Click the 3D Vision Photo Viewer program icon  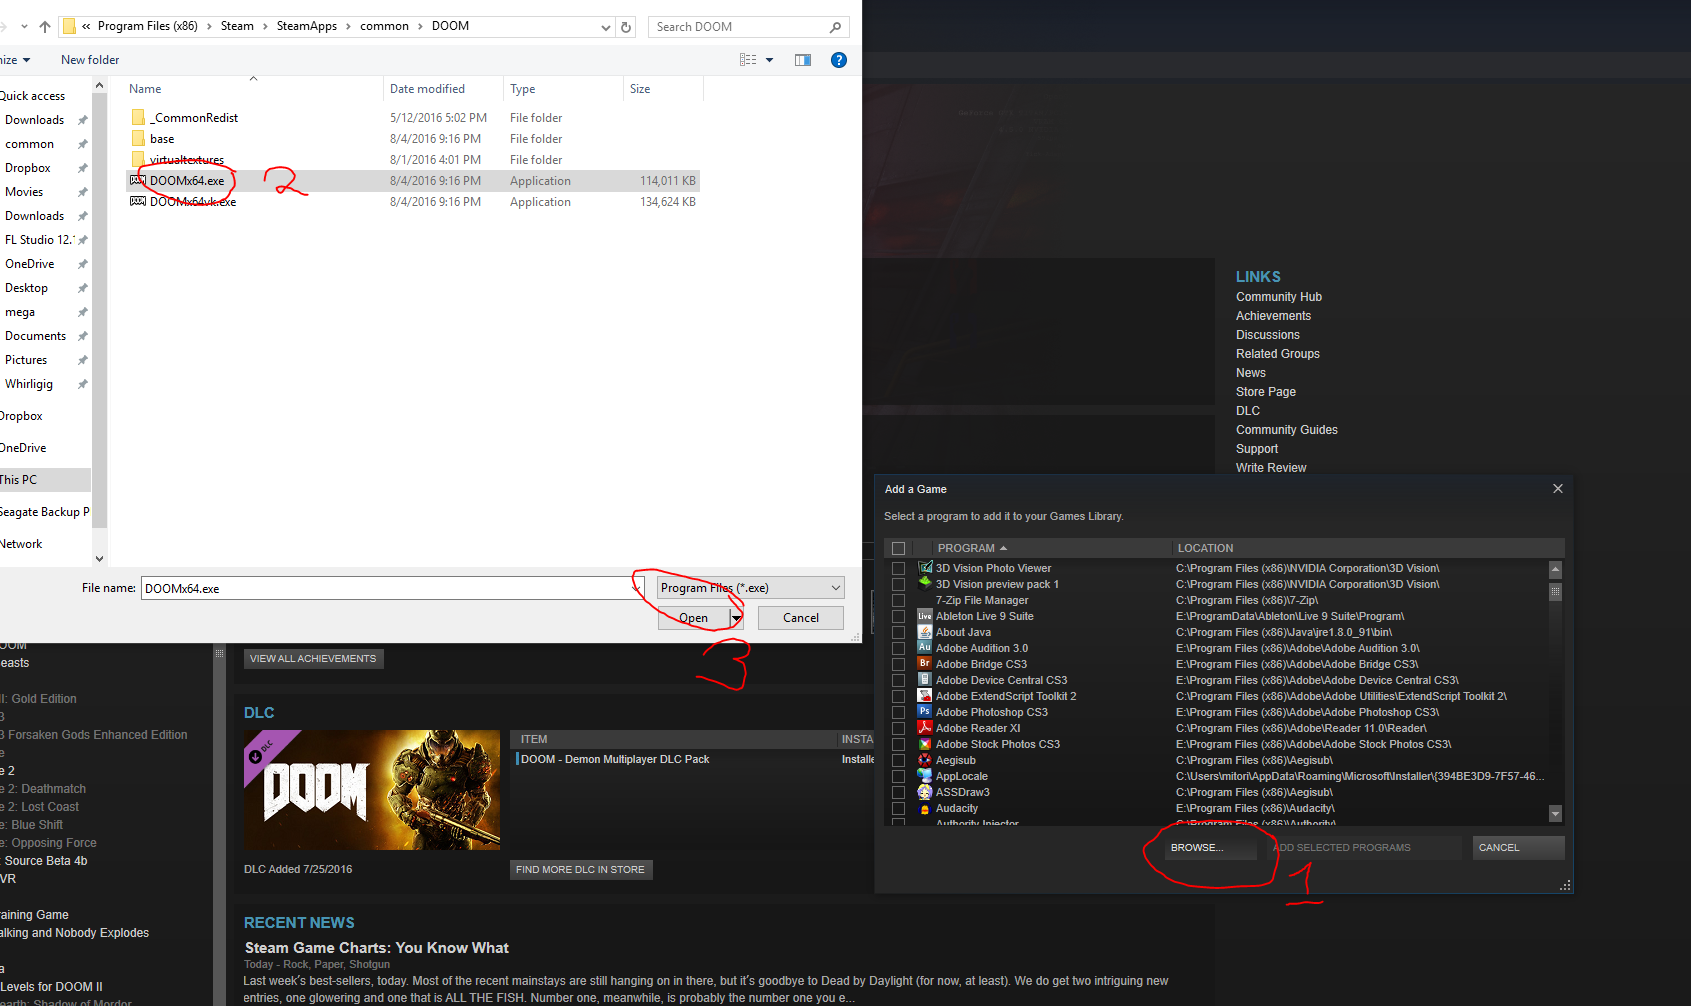tap(925, 568)
